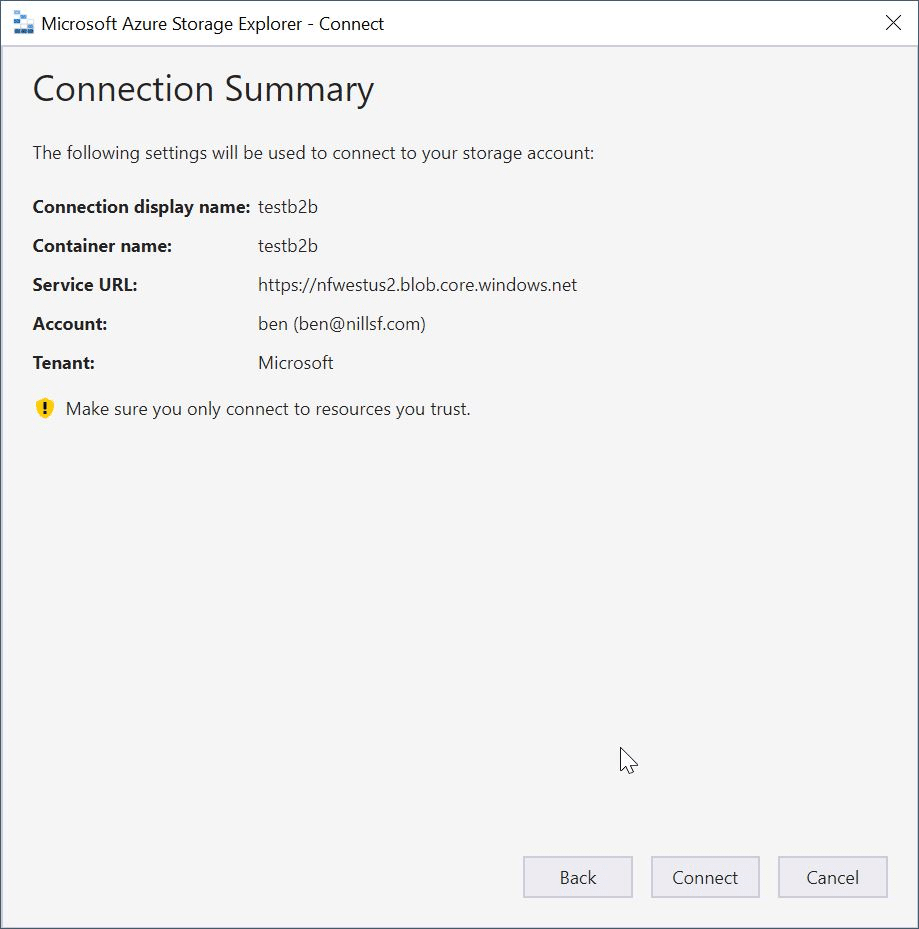Click the Azure Storage Explorer title icon
This screenshot has width=919, height=929.
click(24, 23)
